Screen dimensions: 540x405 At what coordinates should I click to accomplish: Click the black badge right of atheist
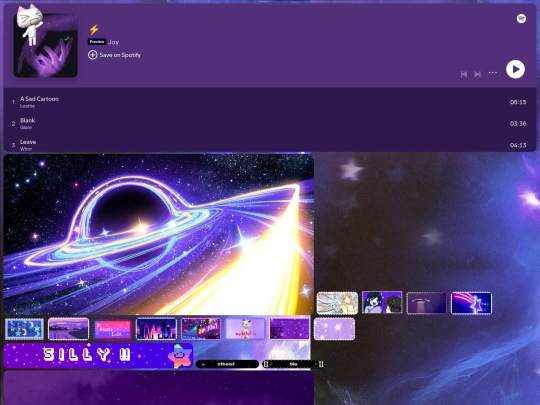(x=293, y=364)
